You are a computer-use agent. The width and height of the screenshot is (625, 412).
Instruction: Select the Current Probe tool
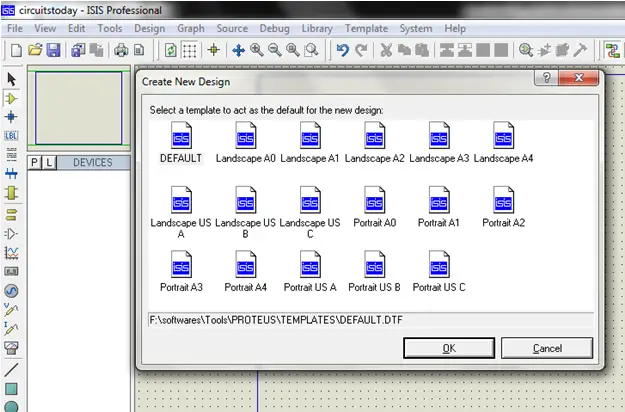[x=11, y=328]
